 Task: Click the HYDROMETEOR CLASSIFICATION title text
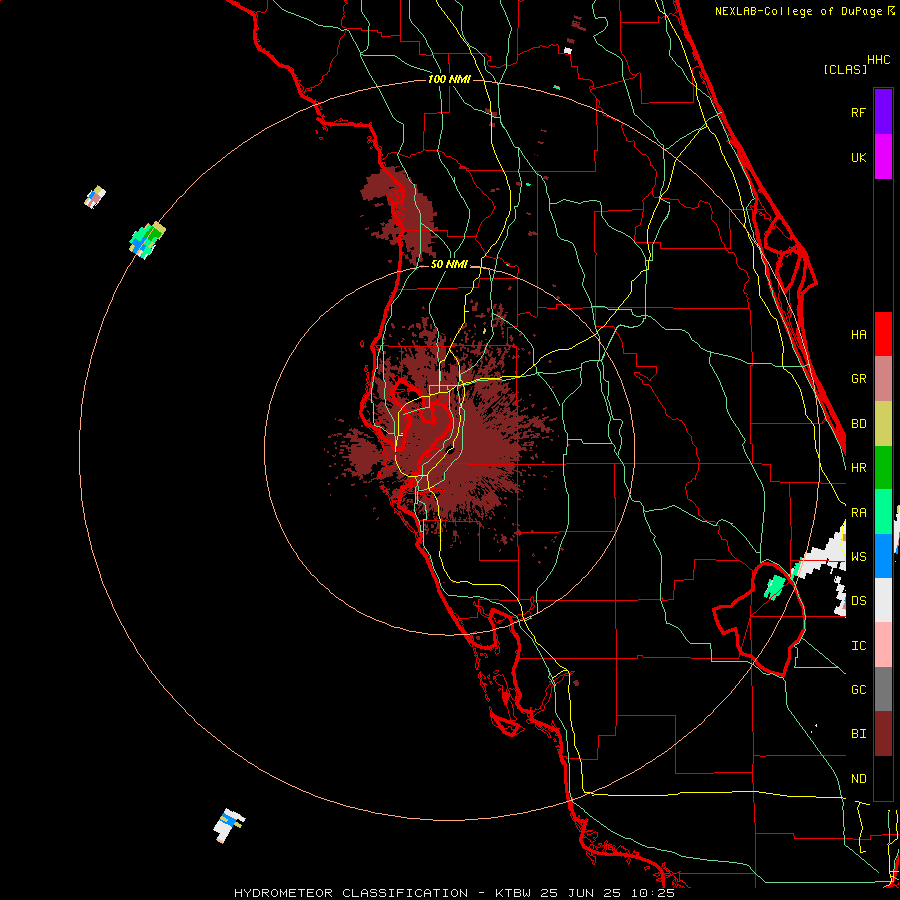tap(351, 893)
